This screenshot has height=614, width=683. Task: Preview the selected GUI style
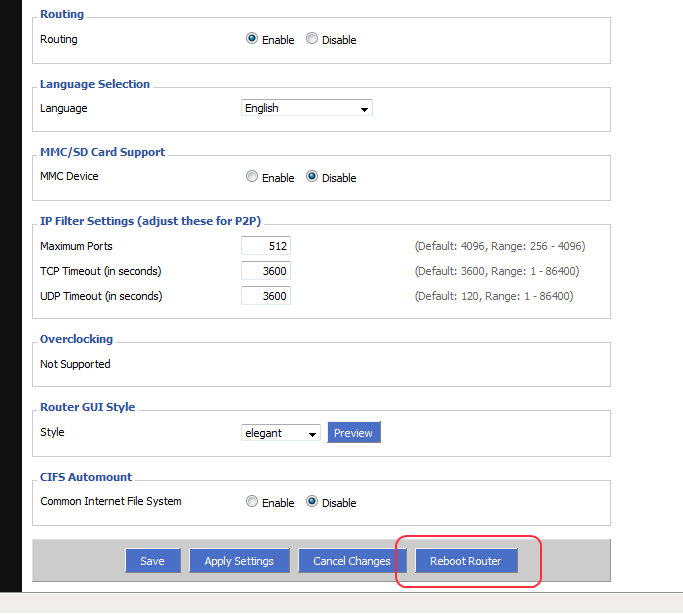[x=354, y=432]
